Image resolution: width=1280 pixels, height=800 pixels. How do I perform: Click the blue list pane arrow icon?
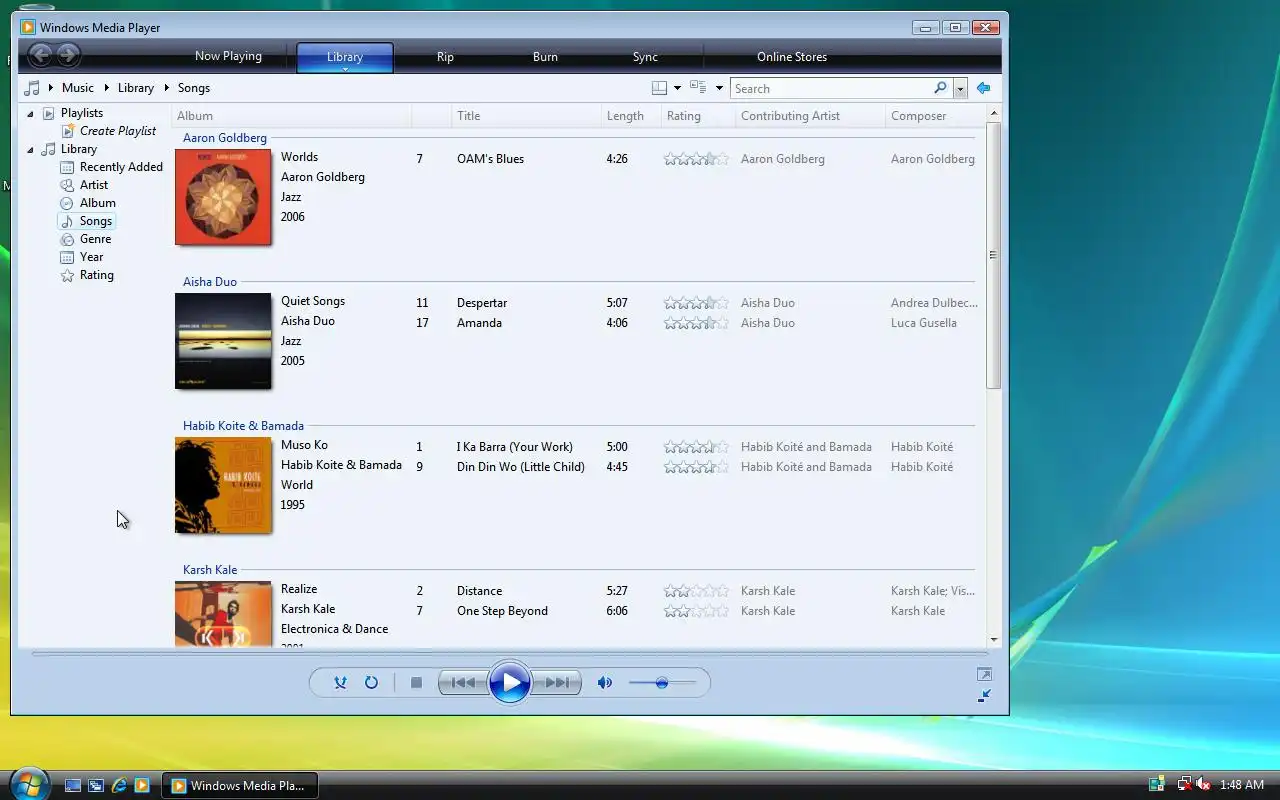983,88
